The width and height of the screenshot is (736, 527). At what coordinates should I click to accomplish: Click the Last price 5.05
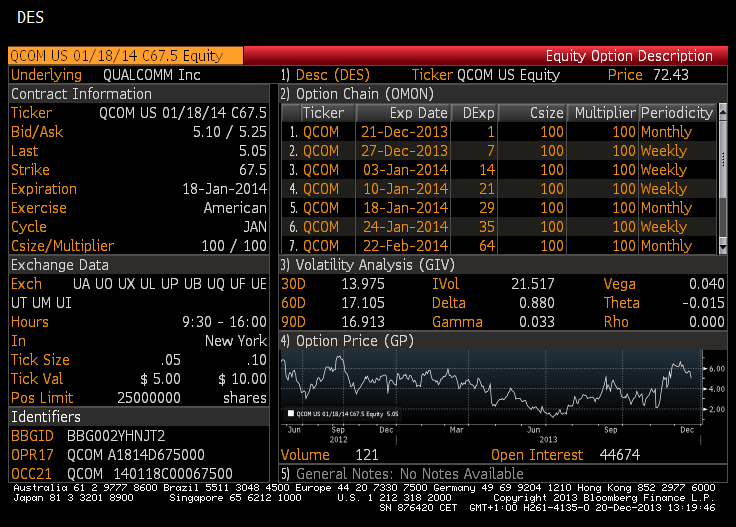(253, 151)
